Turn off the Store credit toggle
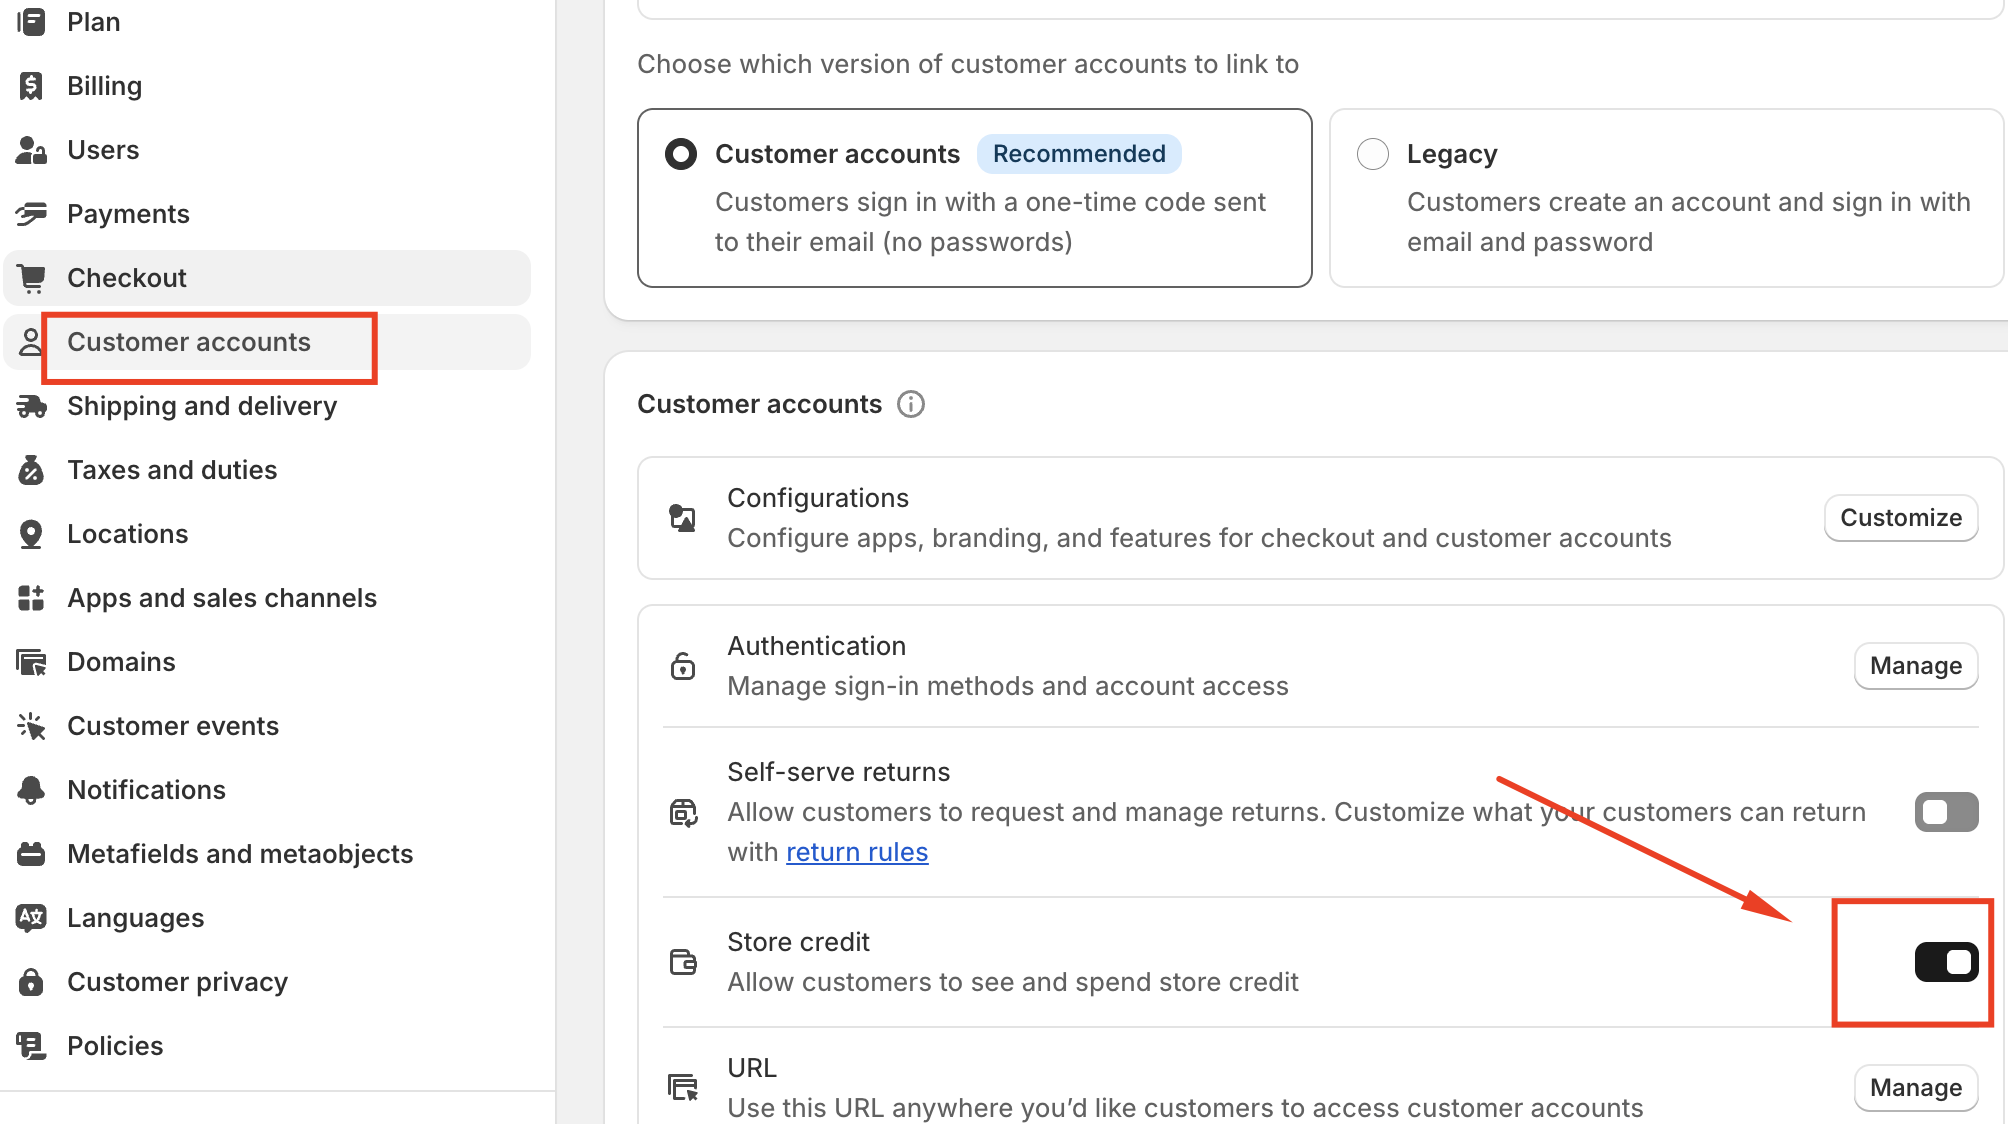The image size is (2008, 1124). pyautogui.click(x=1945, y=962)
